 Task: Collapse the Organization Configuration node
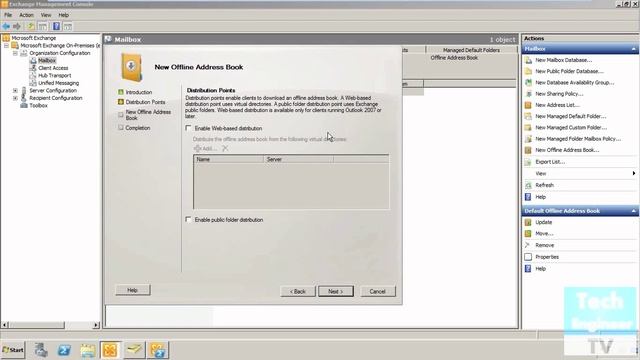[x=15, y=53]
